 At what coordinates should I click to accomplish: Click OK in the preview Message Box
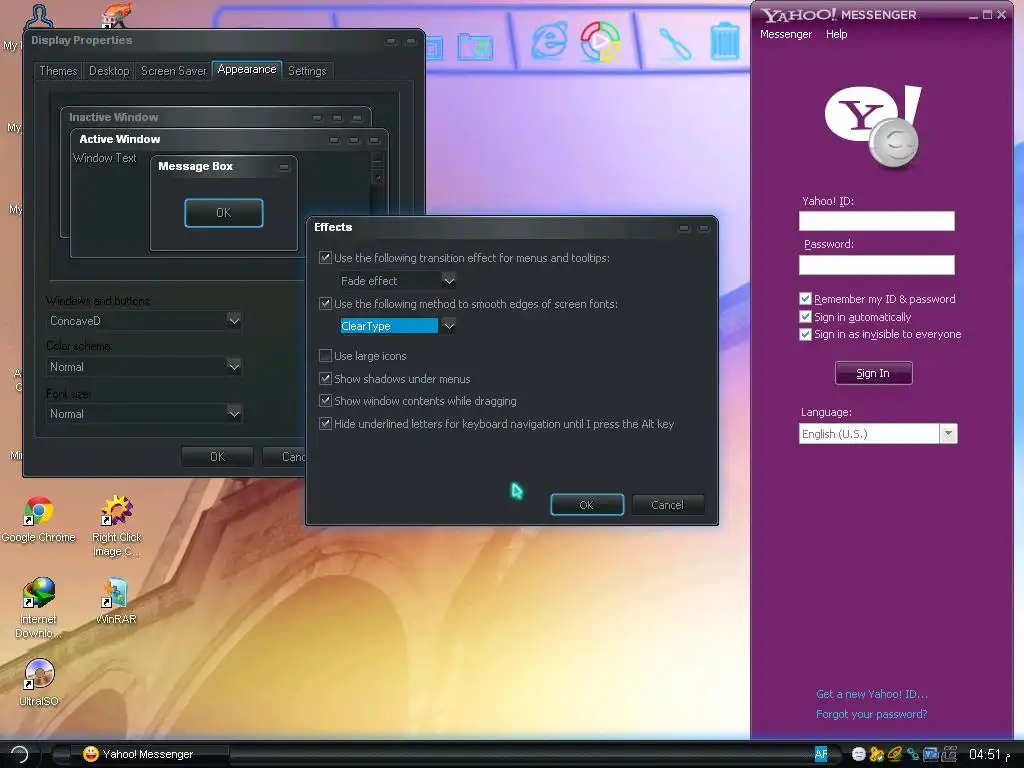click(223, 213)
